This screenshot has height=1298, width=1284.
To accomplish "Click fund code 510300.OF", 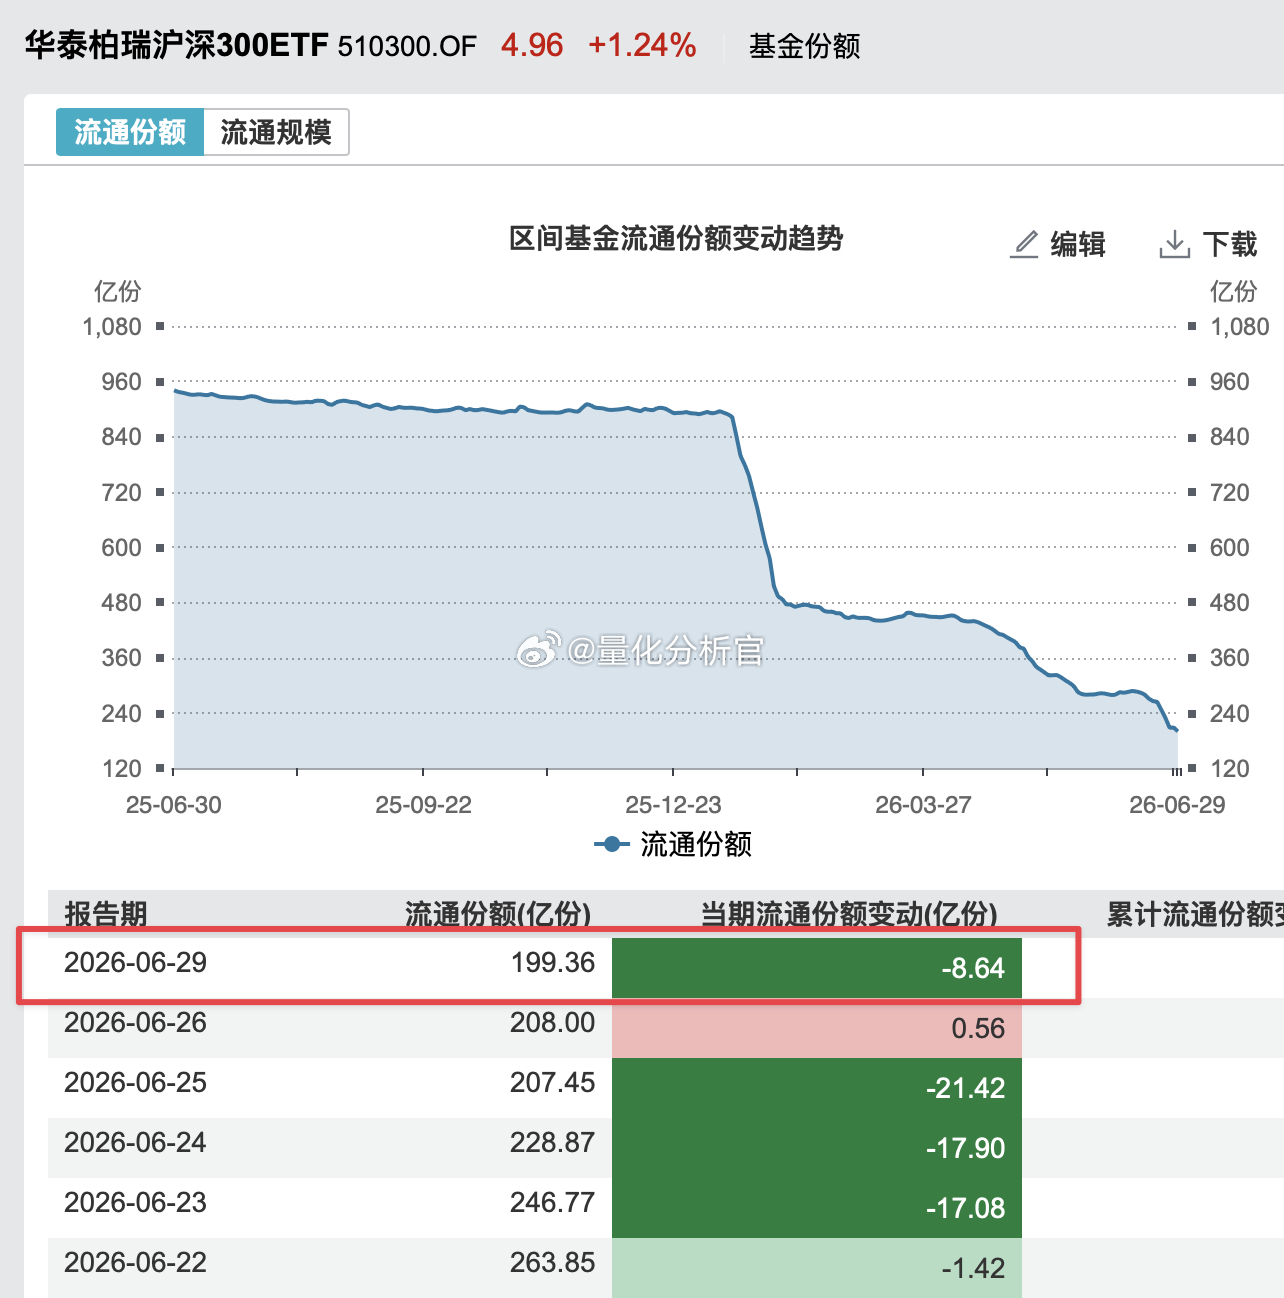I will 407,46.
